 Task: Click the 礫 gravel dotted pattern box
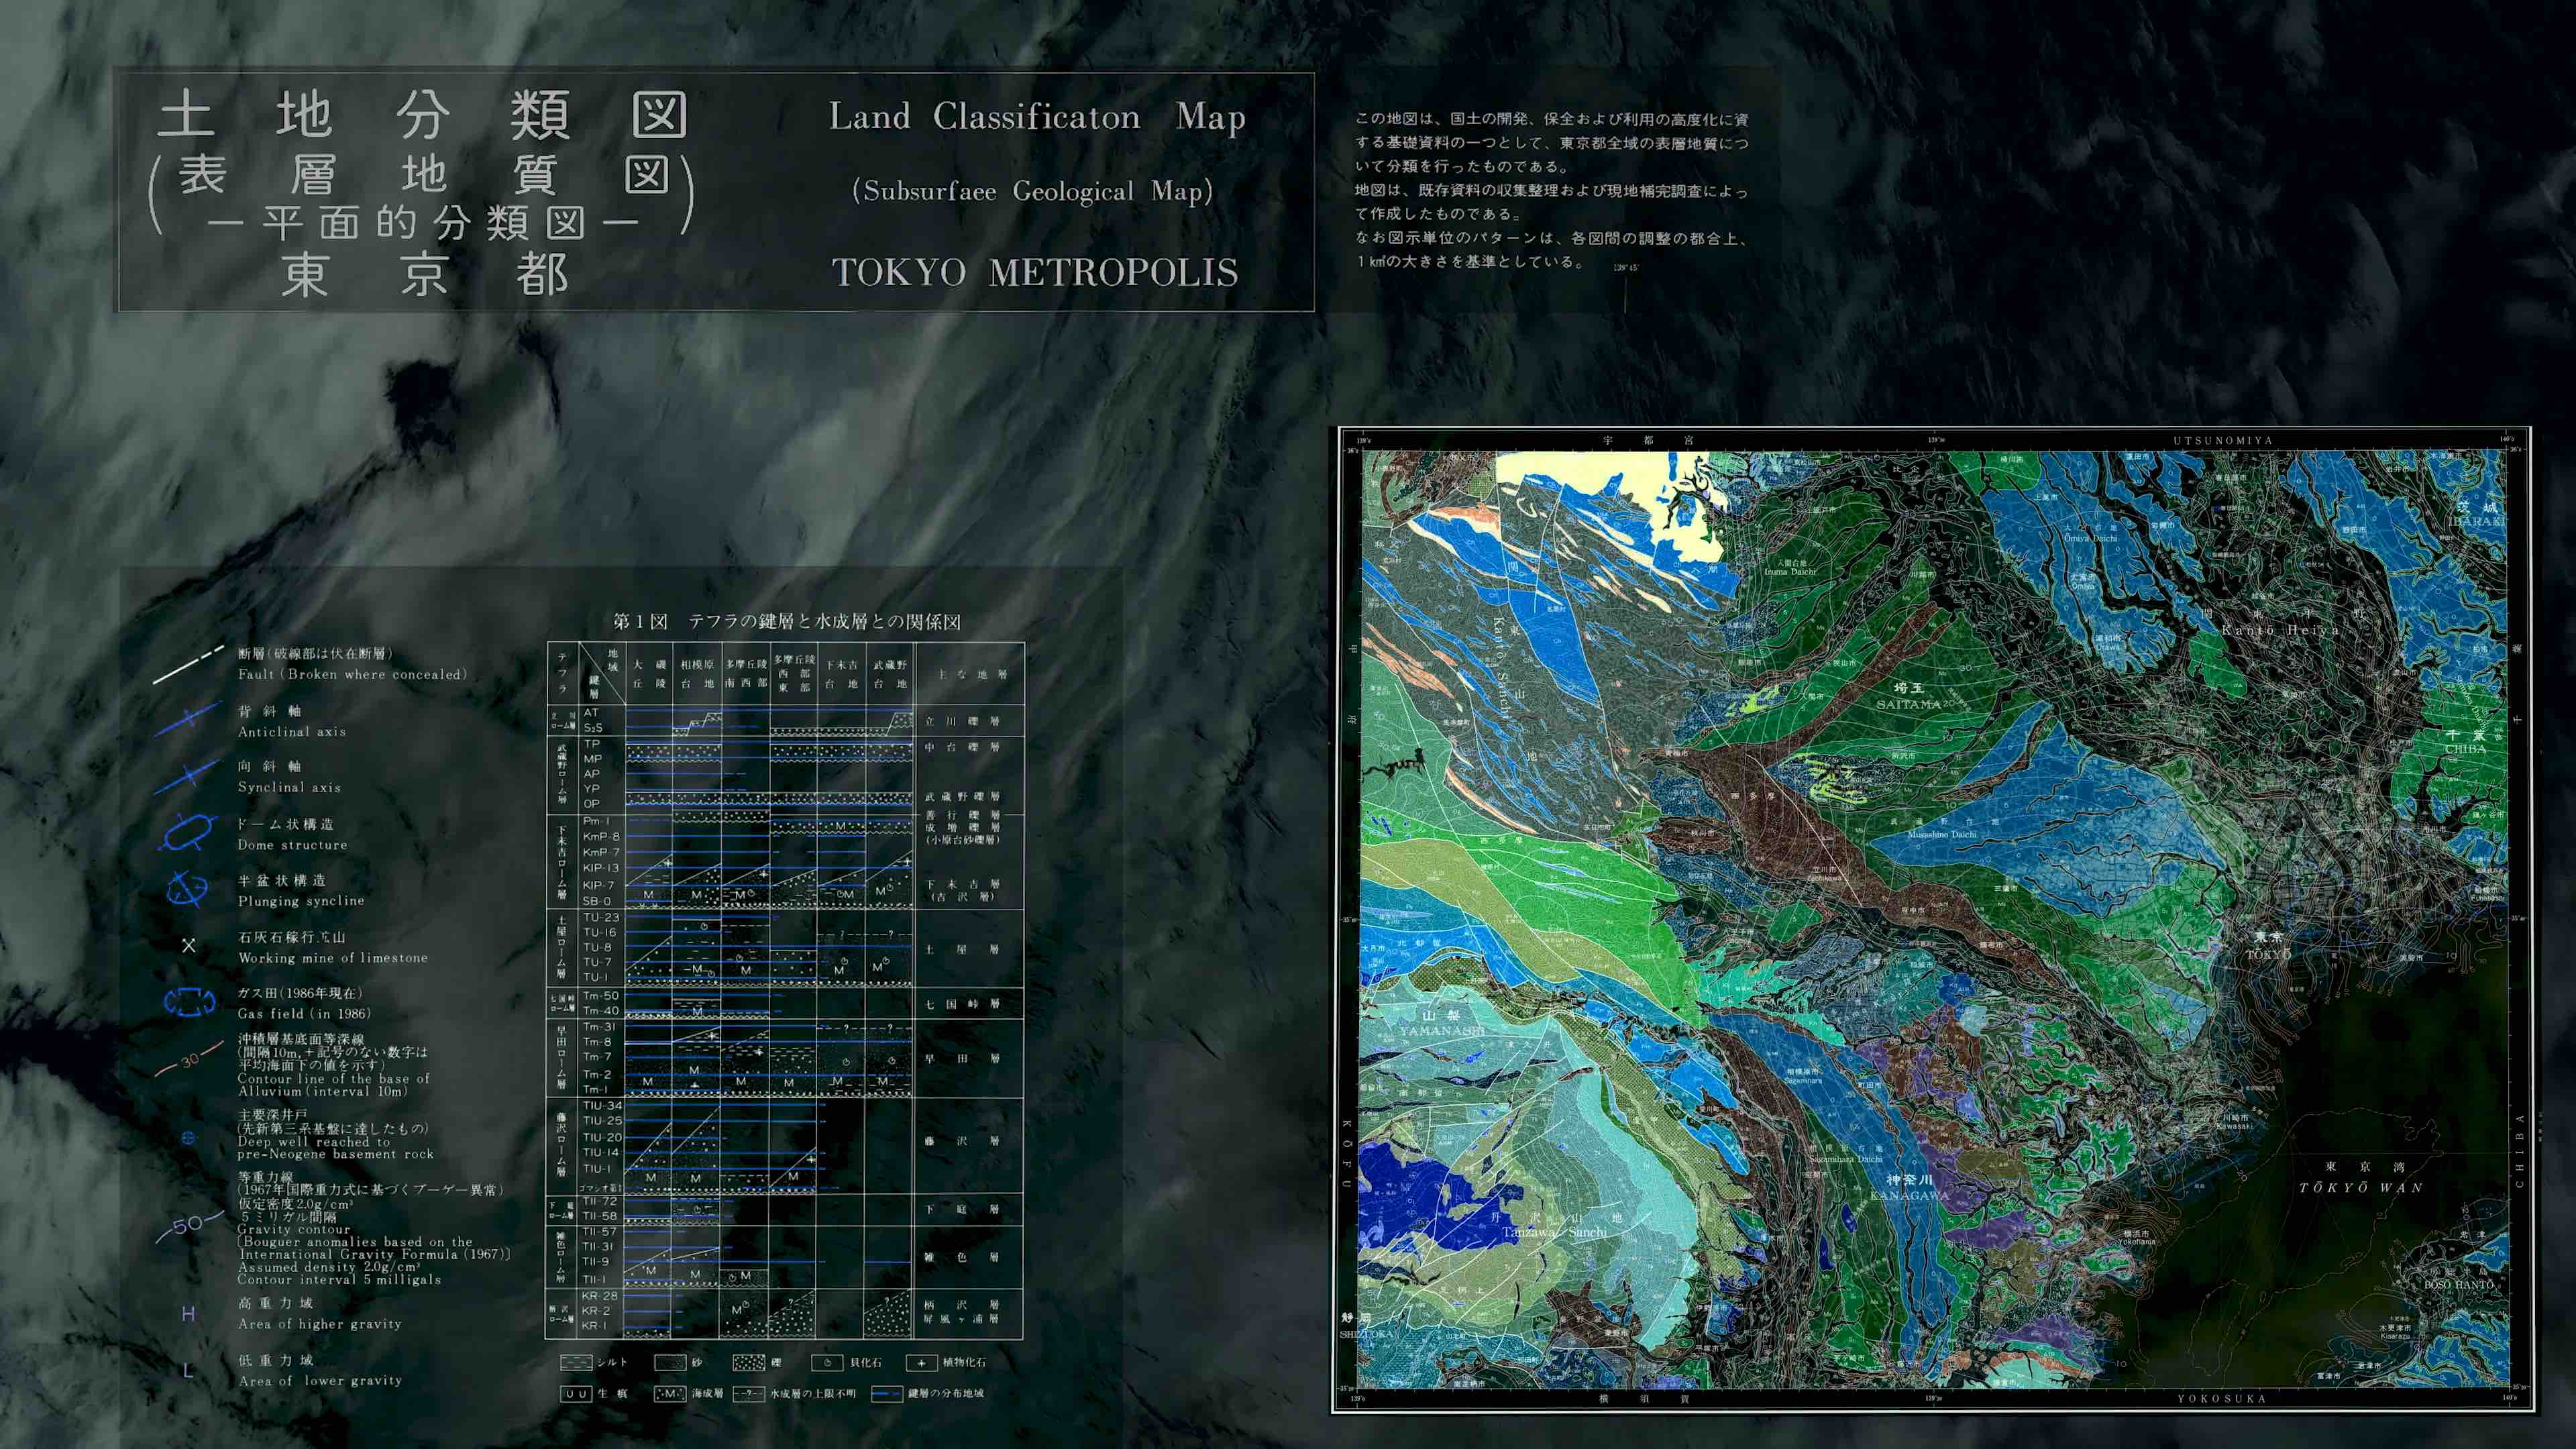[748, 1362]
